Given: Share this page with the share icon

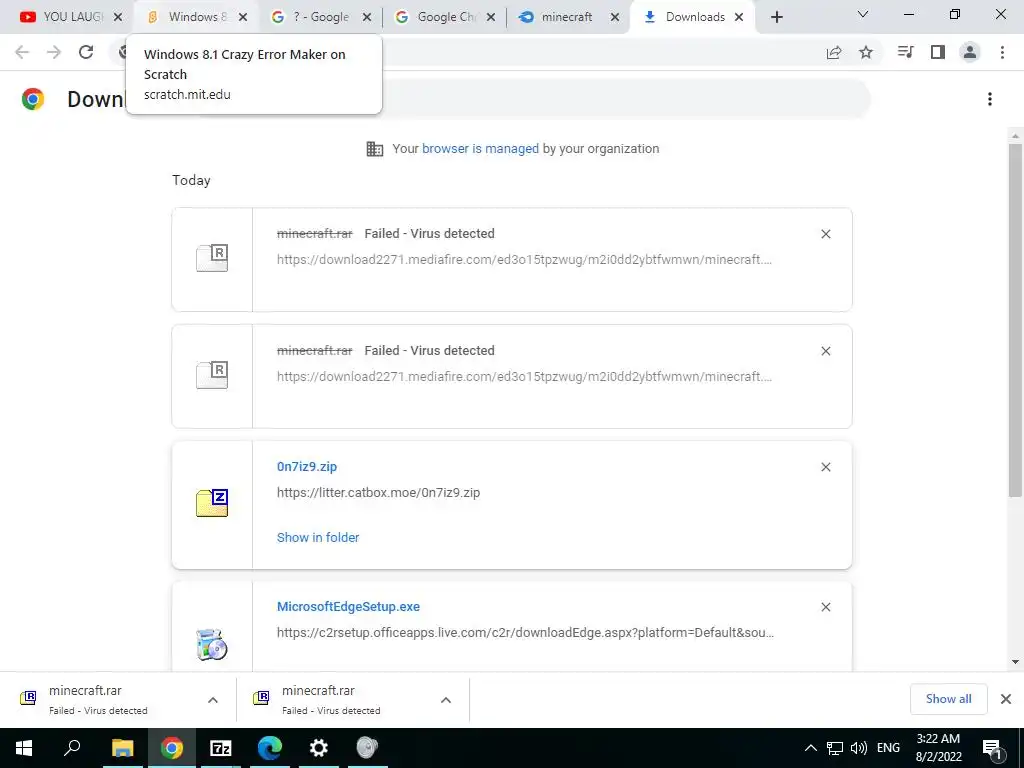Looking at the screenshot, I should [x=834, y=52].
